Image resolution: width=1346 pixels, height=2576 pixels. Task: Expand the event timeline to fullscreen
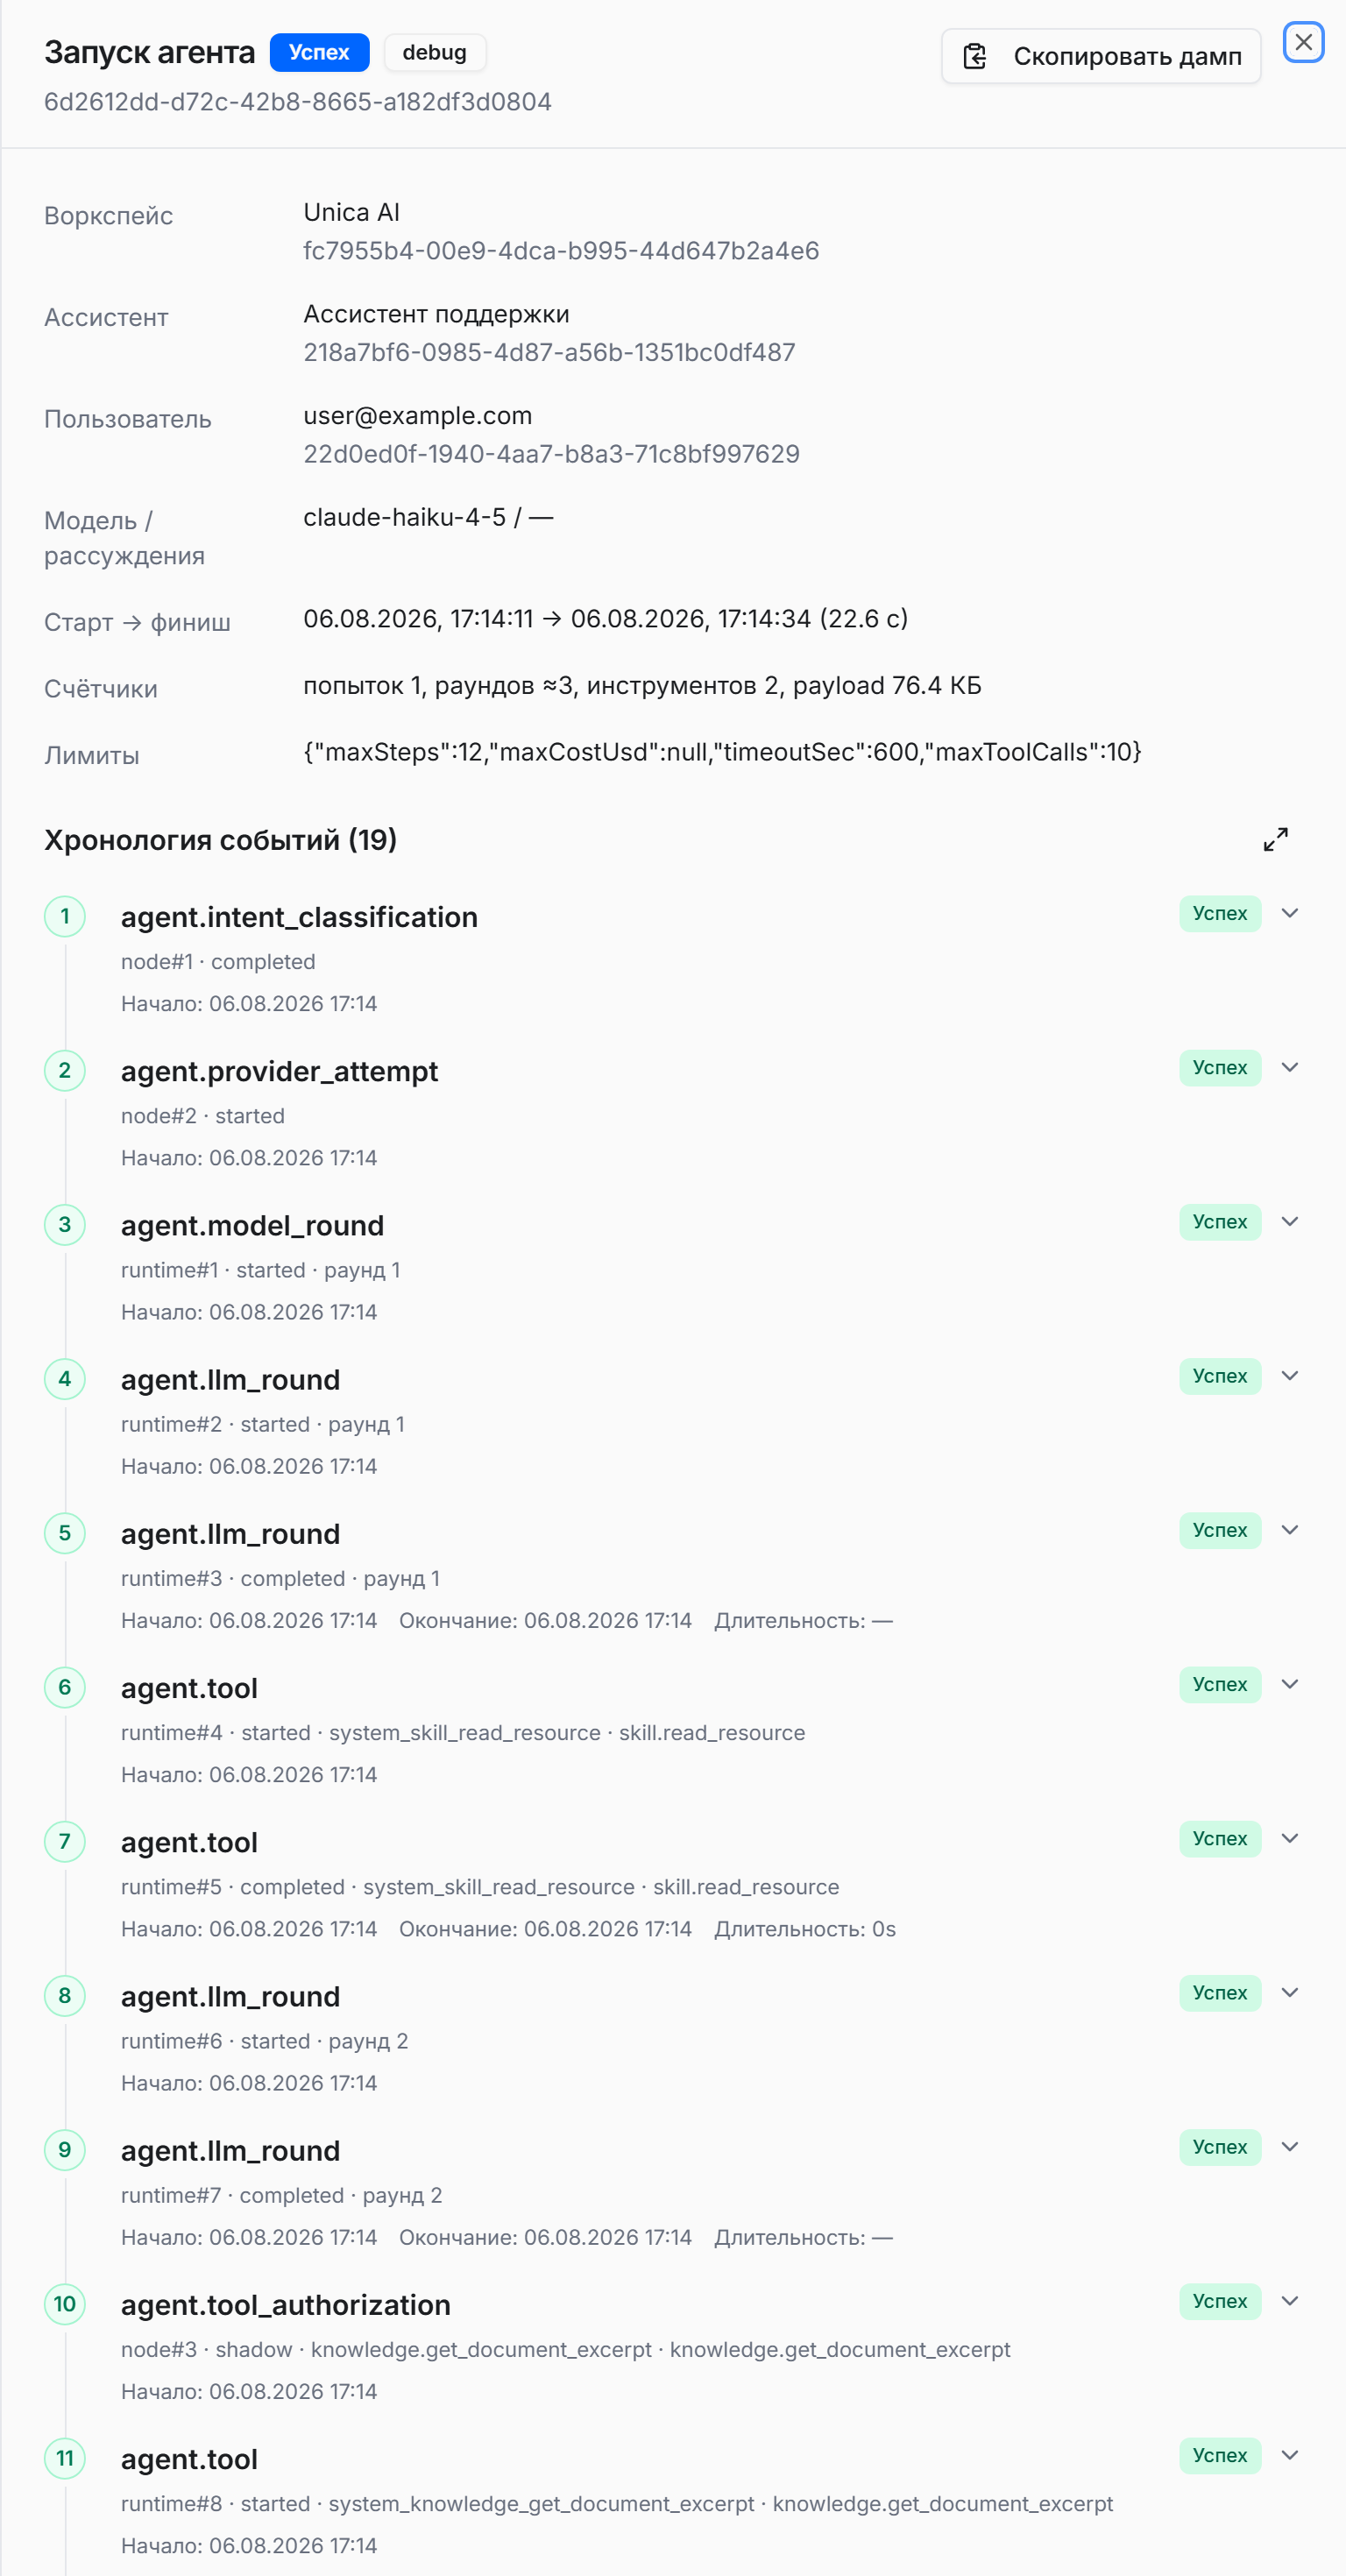(x=1275, y=839)
